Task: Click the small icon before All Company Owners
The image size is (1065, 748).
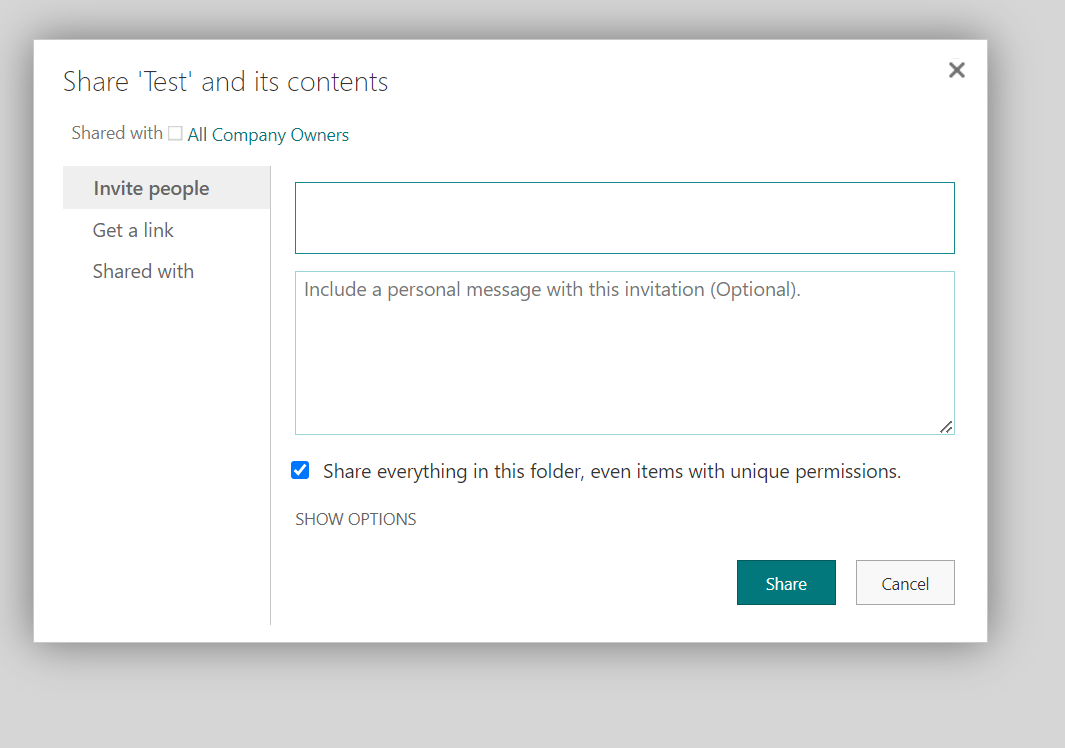Action: point(175,134)
